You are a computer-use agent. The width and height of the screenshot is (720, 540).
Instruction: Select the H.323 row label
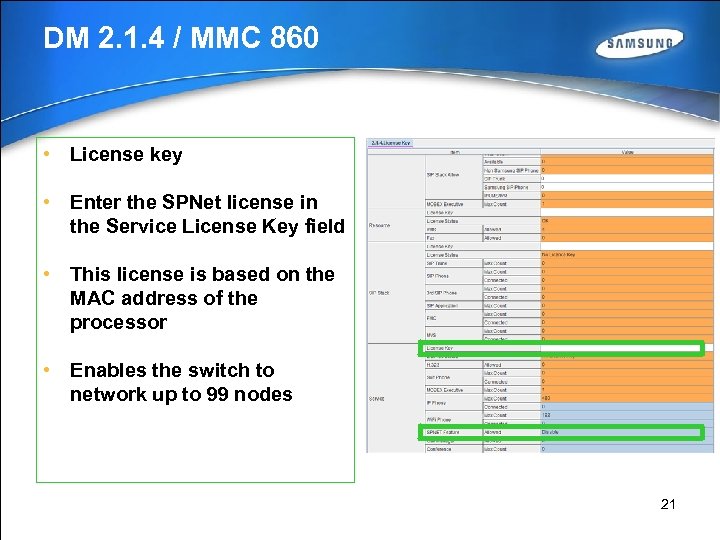point(454,365)
